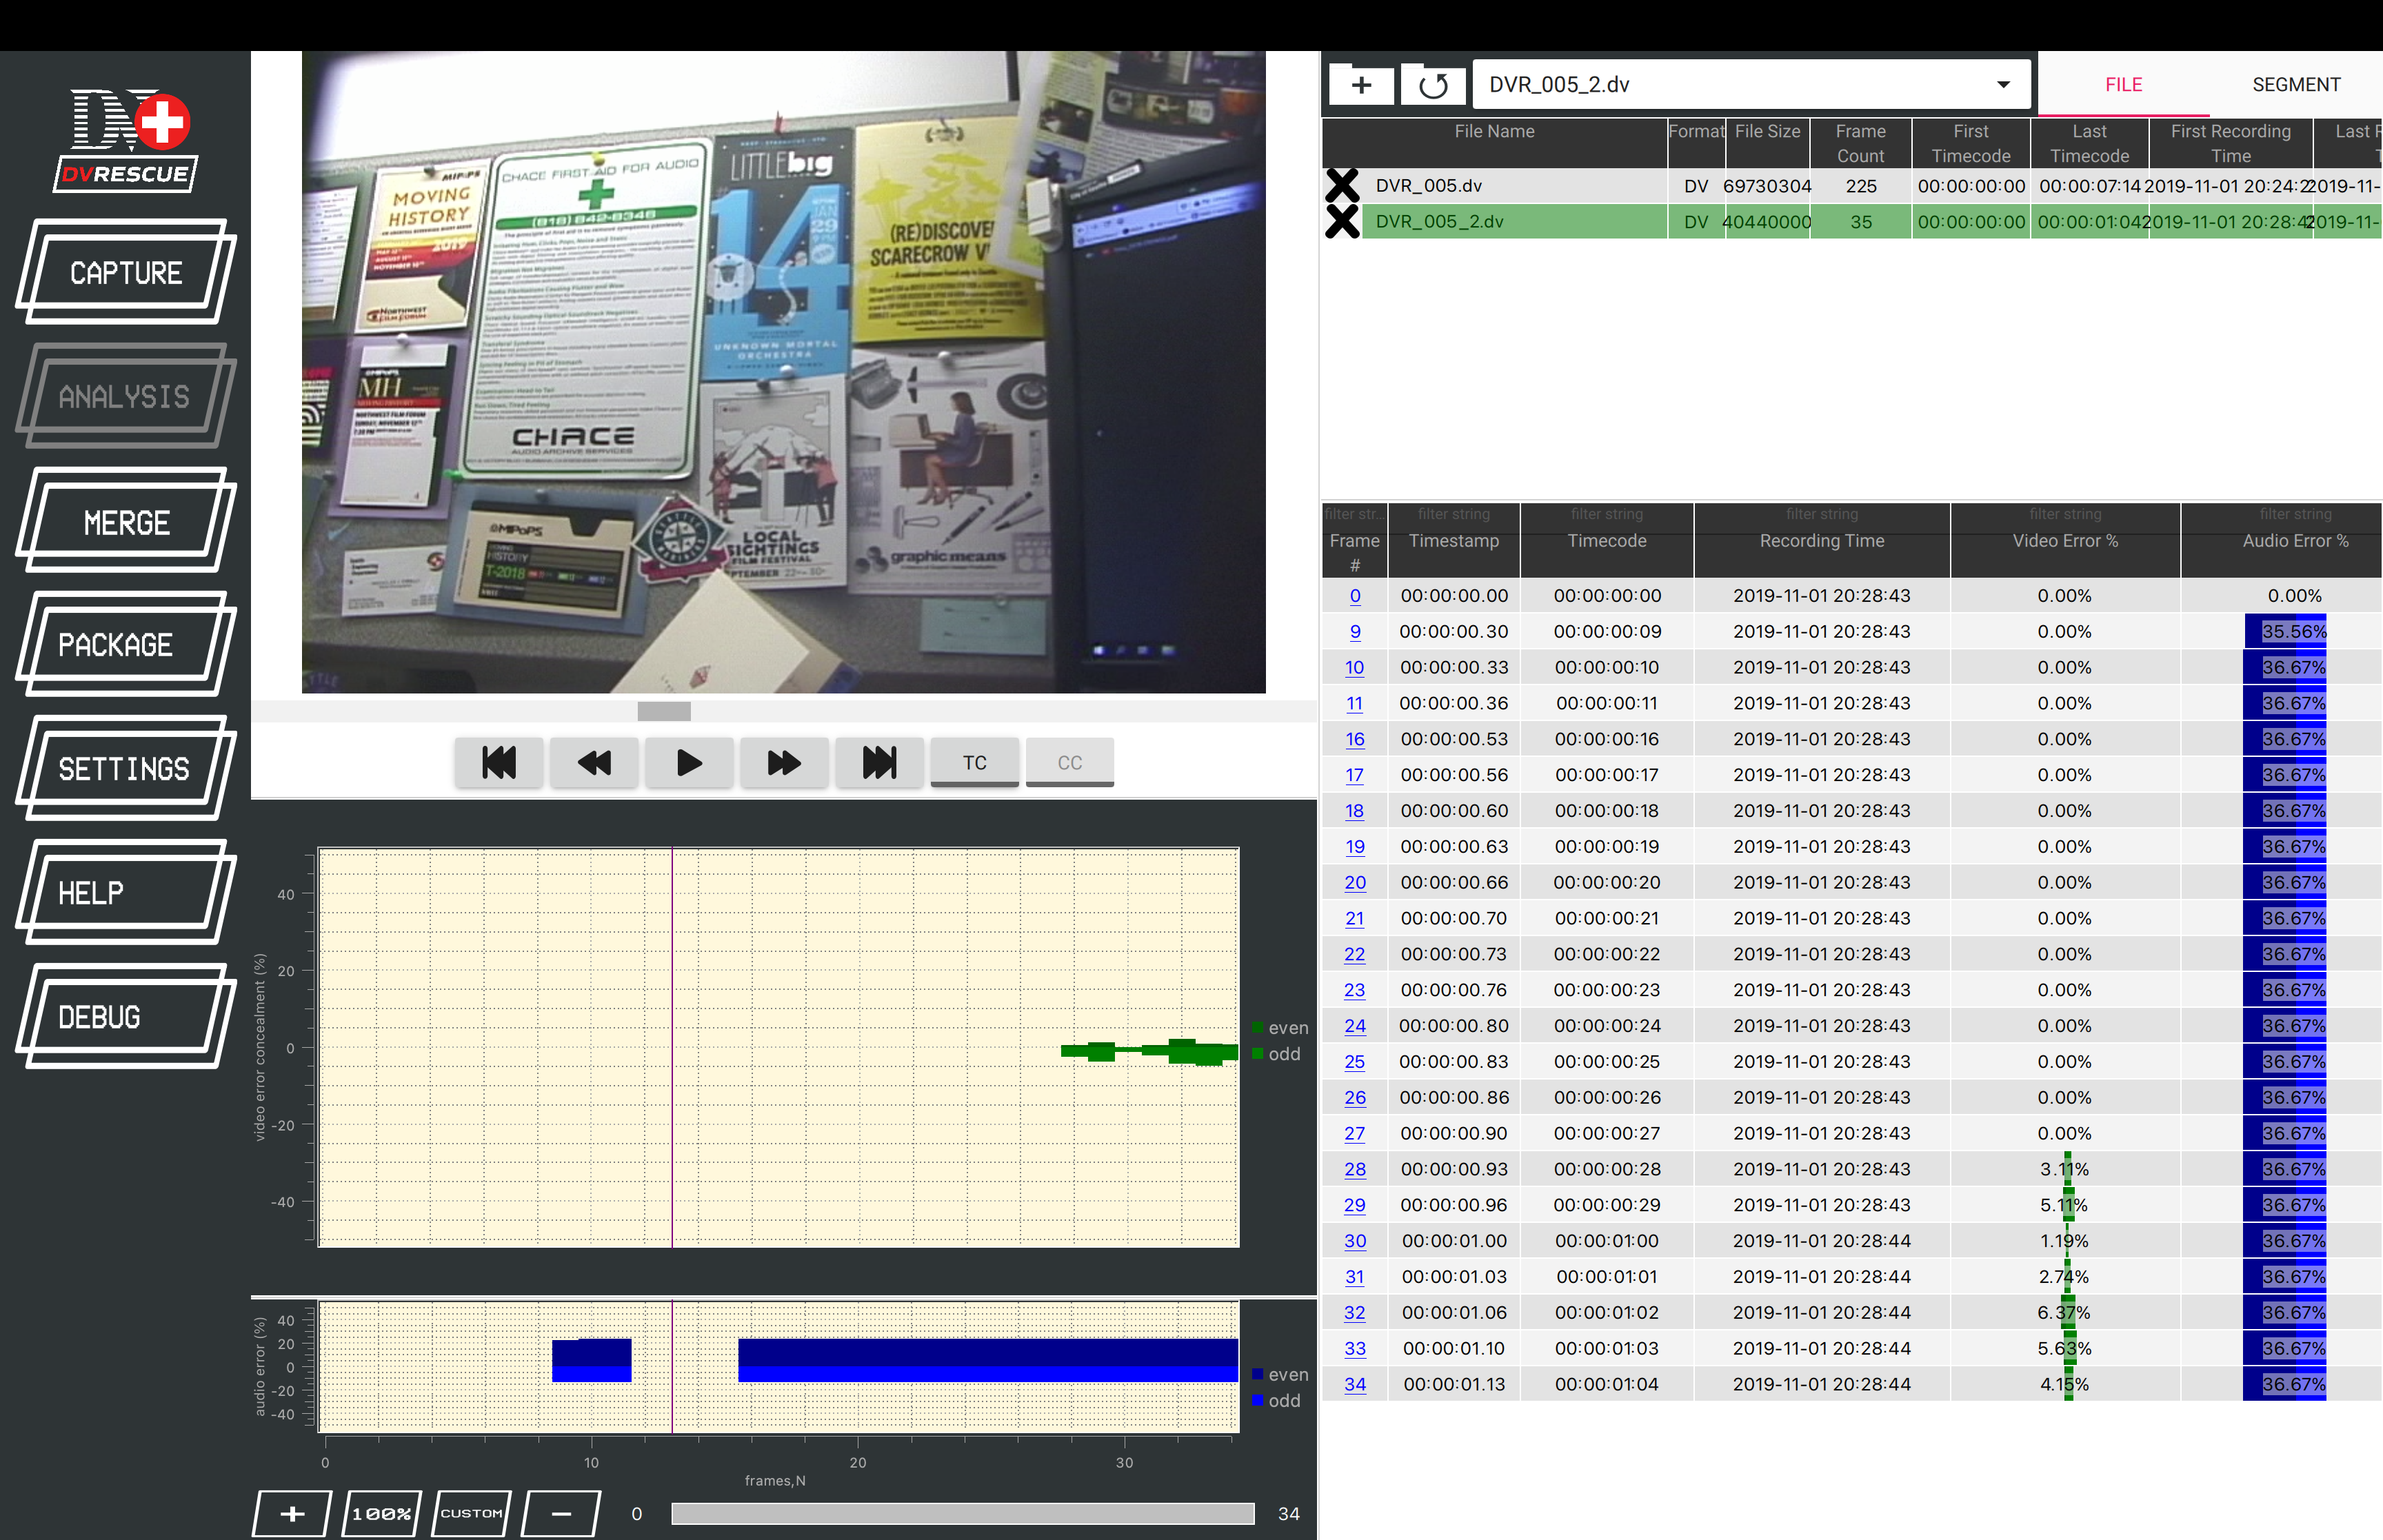
Task: Sort by the First Timecode column header
Action: [x=1970, y=143]
